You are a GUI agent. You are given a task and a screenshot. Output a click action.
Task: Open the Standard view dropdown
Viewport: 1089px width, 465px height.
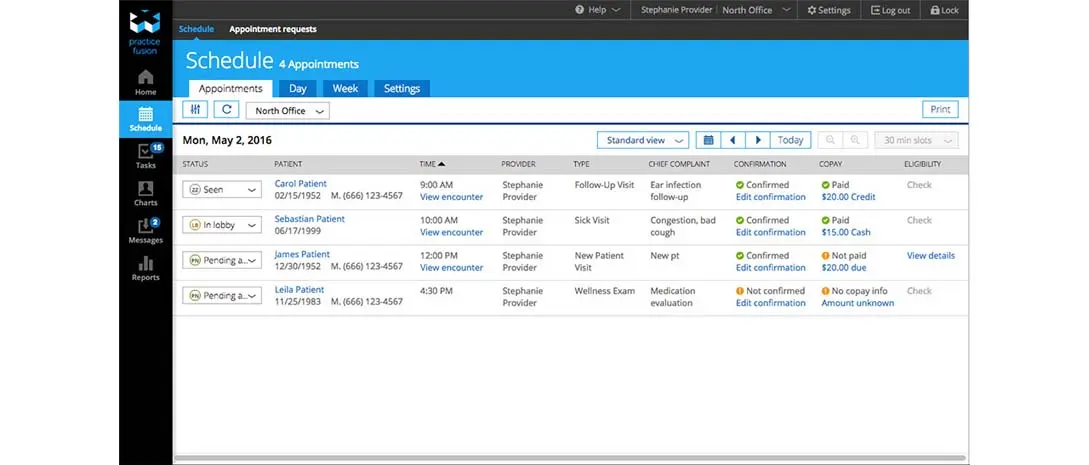pos(642,140)
